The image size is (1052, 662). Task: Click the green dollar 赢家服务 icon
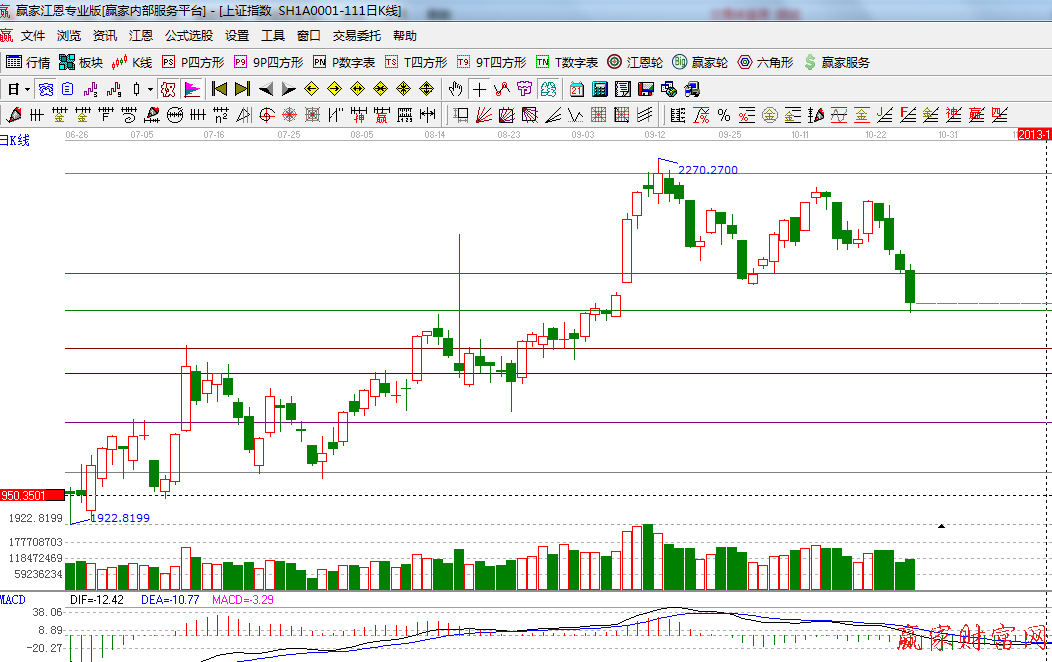pyautogui.click(x=810, y=62)
